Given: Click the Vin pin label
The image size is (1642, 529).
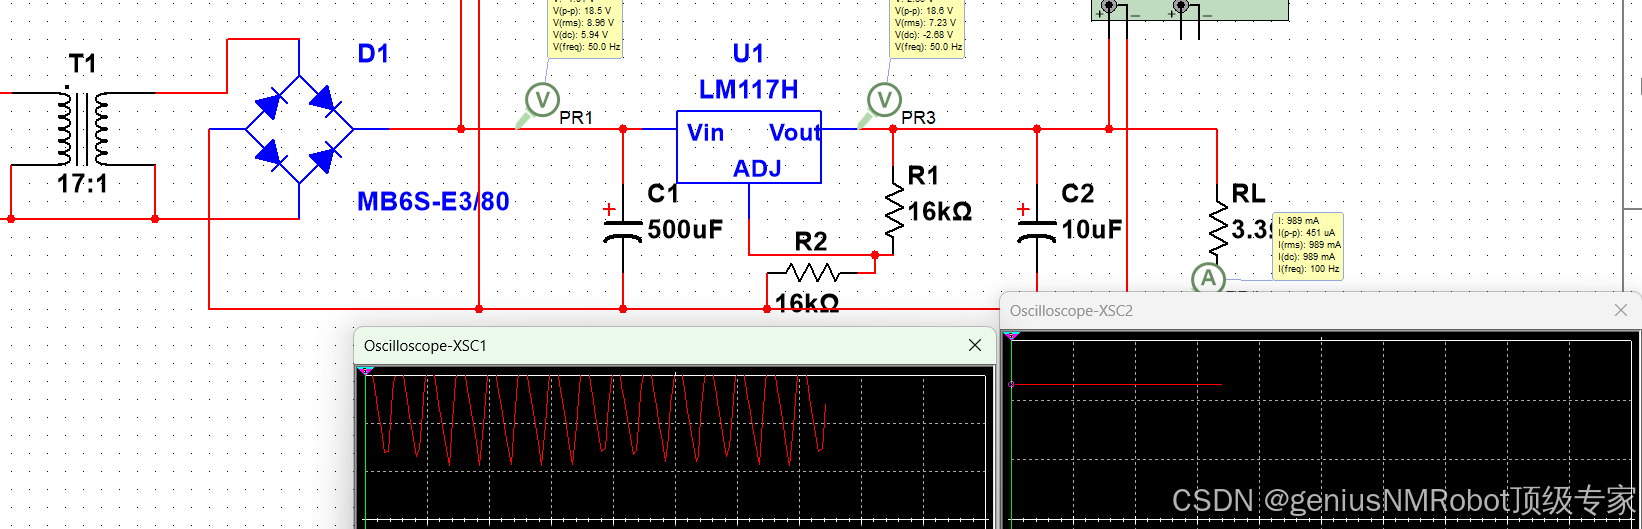Looking at the screenshot, I should pos(705,133).
